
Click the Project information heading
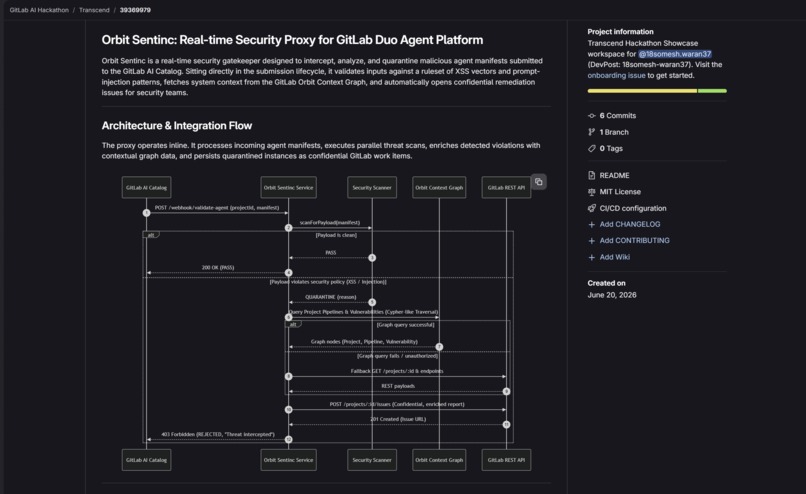620,31
